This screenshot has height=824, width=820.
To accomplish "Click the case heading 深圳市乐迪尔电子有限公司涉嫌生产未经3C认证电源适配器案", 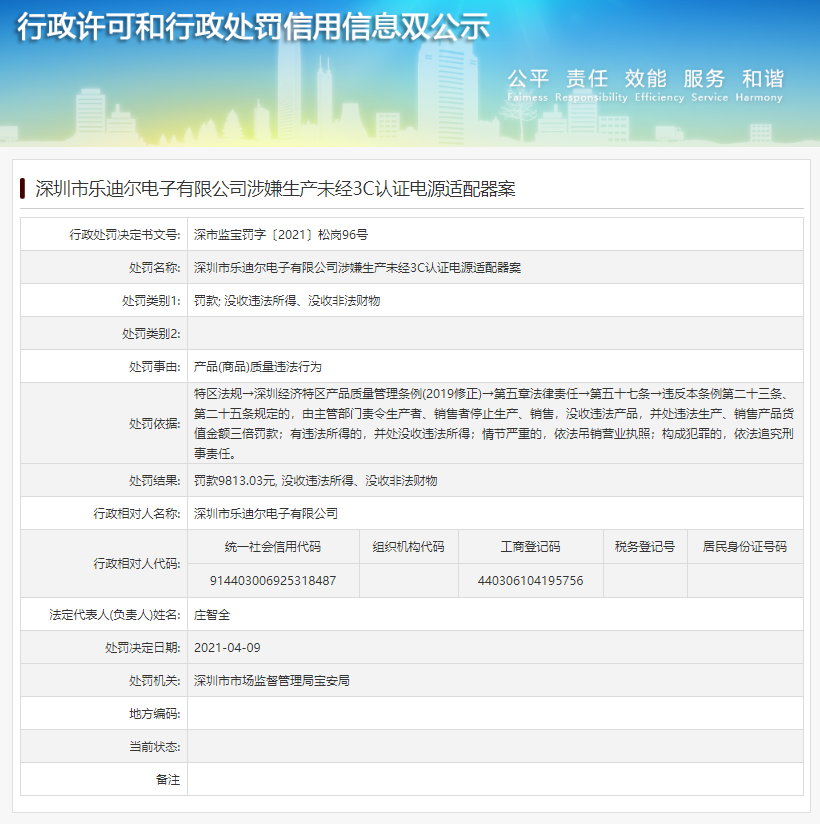I will tap(275, 189).
